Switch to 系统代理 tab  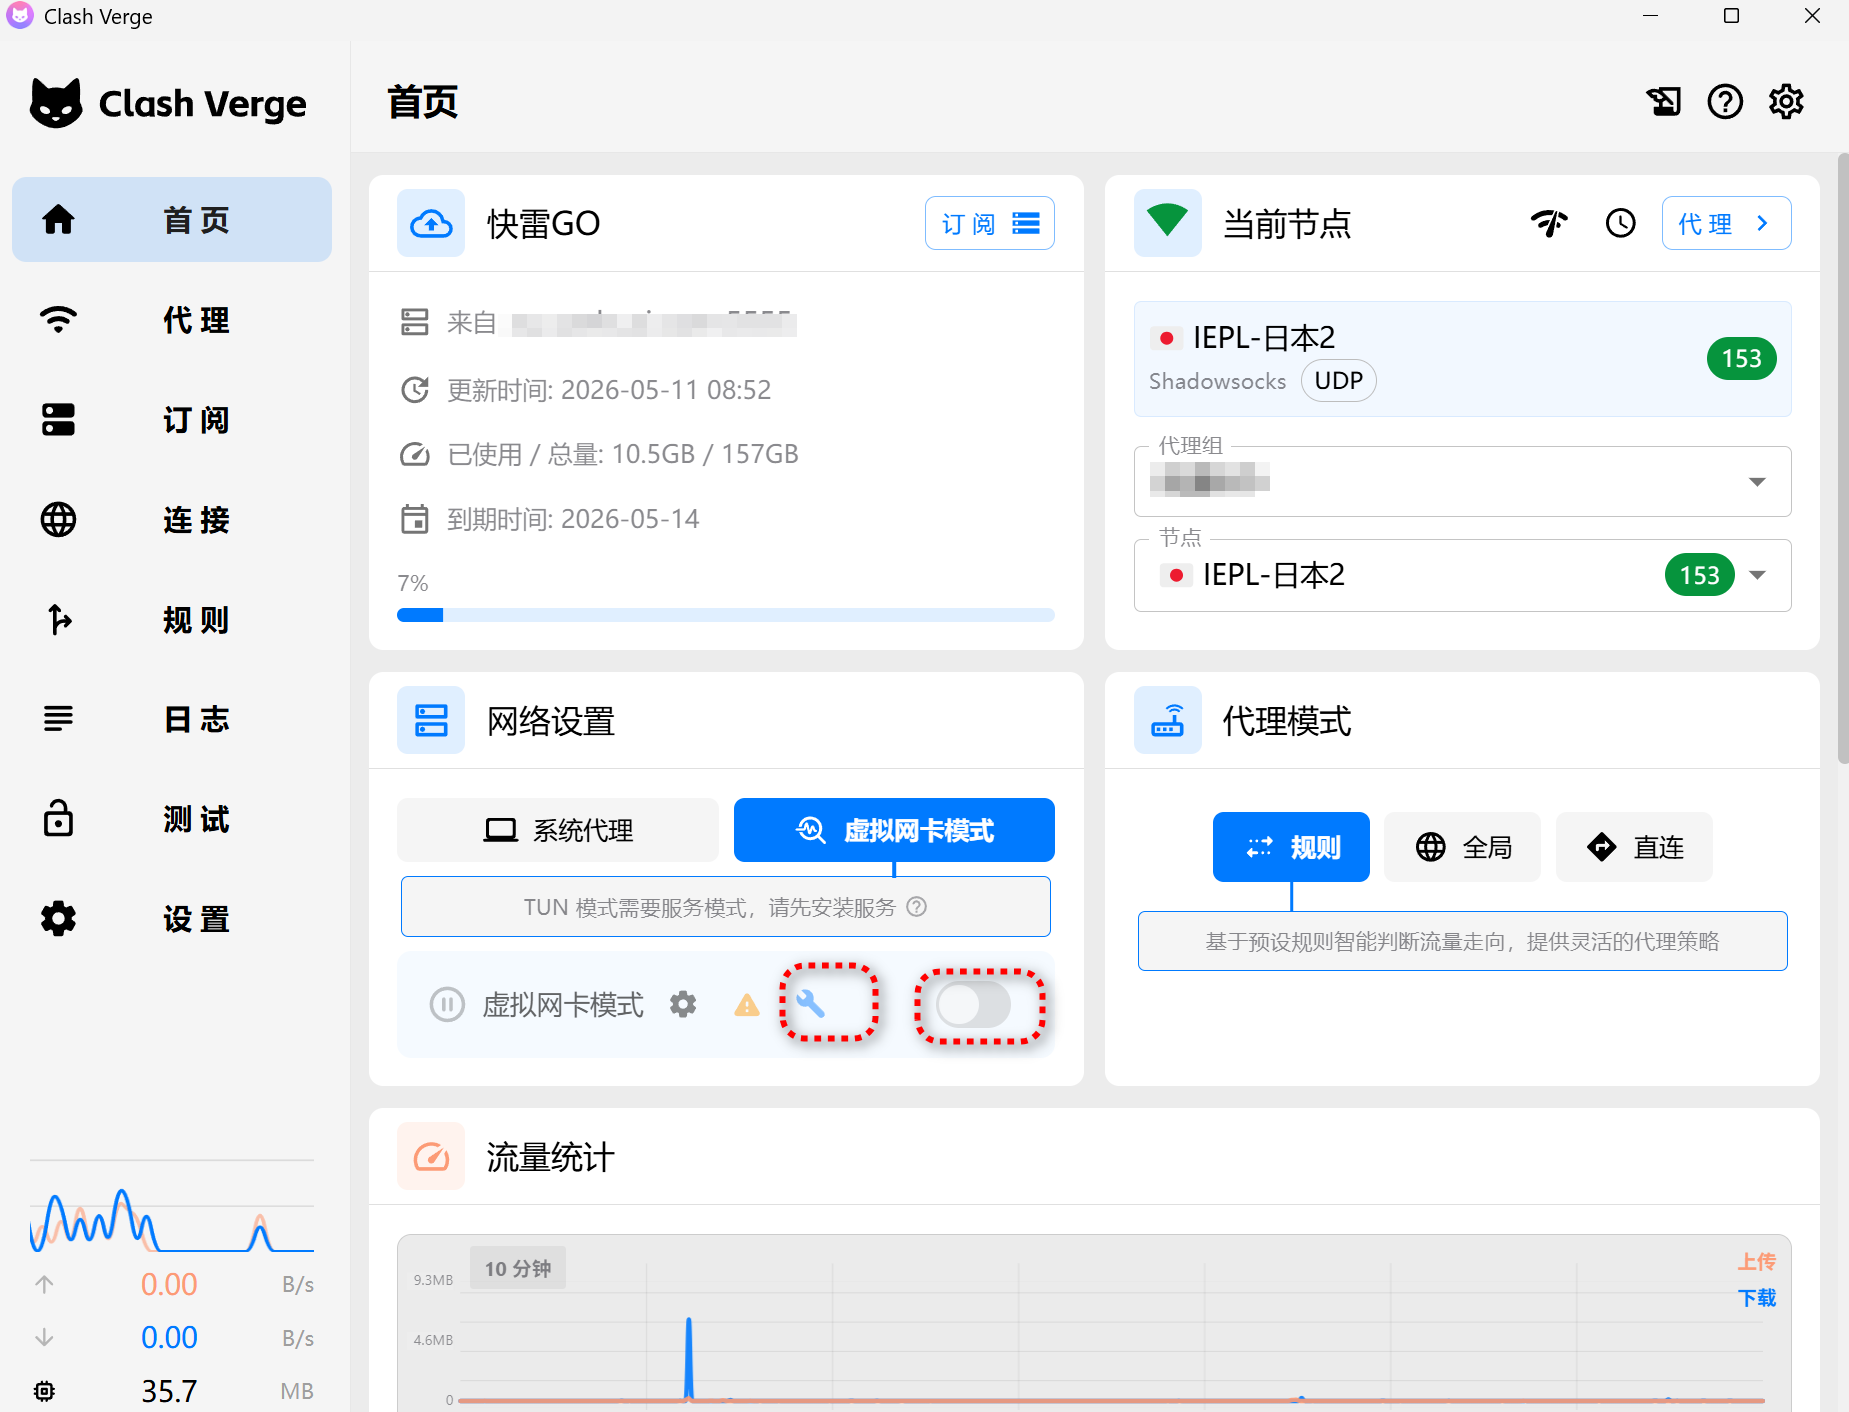coord(558,830)
